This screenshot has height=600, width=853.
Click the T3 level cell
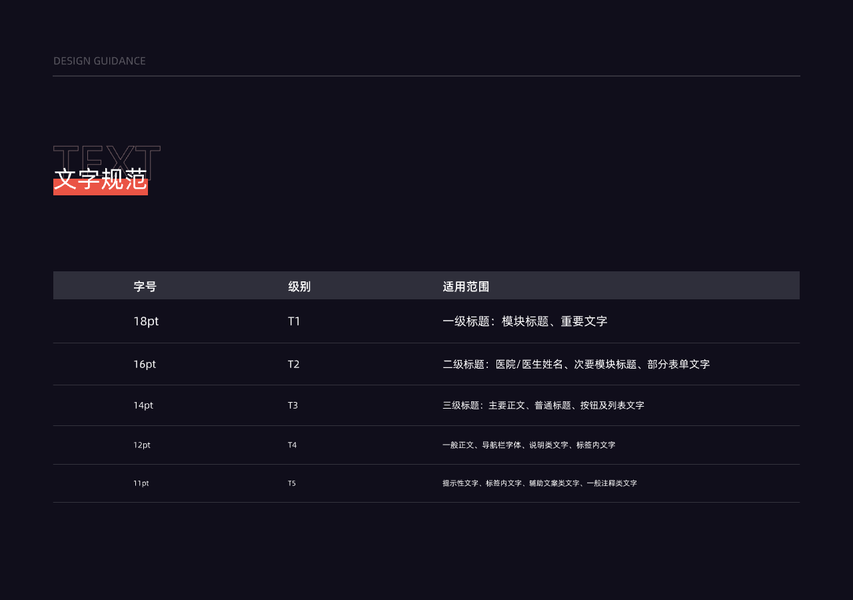pos(293,406)
